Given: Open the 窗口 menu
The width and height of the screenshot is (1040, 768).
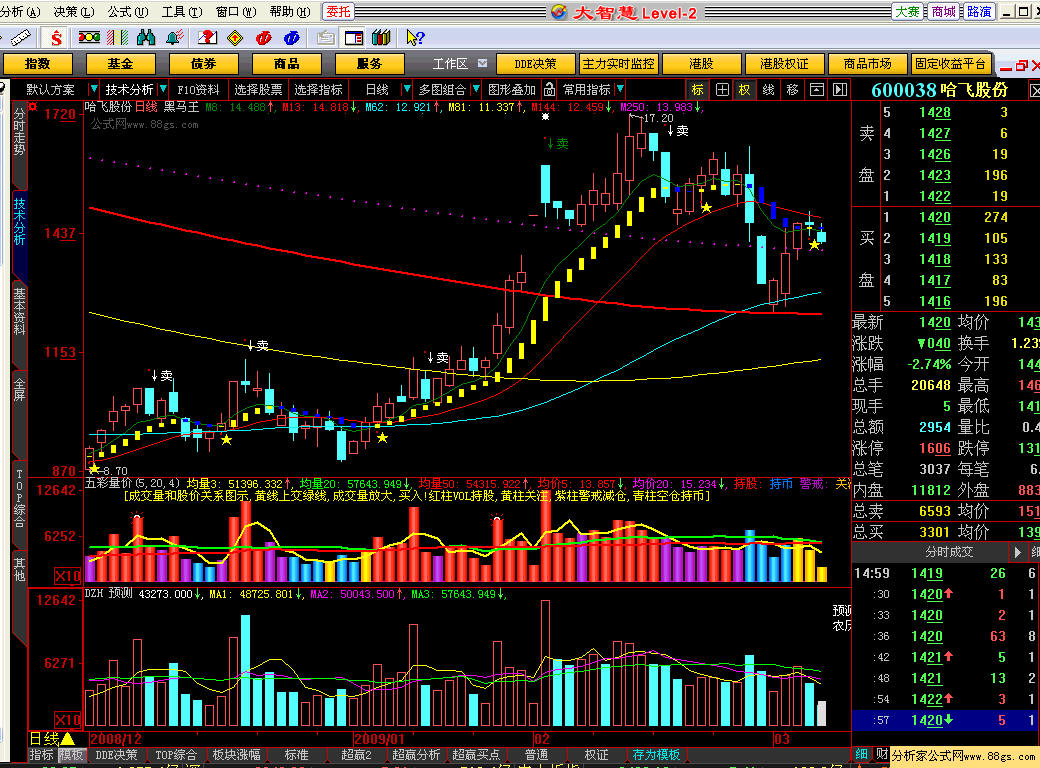Looking at the screenshot, I should pyautogui.click(x=236, y=12).
